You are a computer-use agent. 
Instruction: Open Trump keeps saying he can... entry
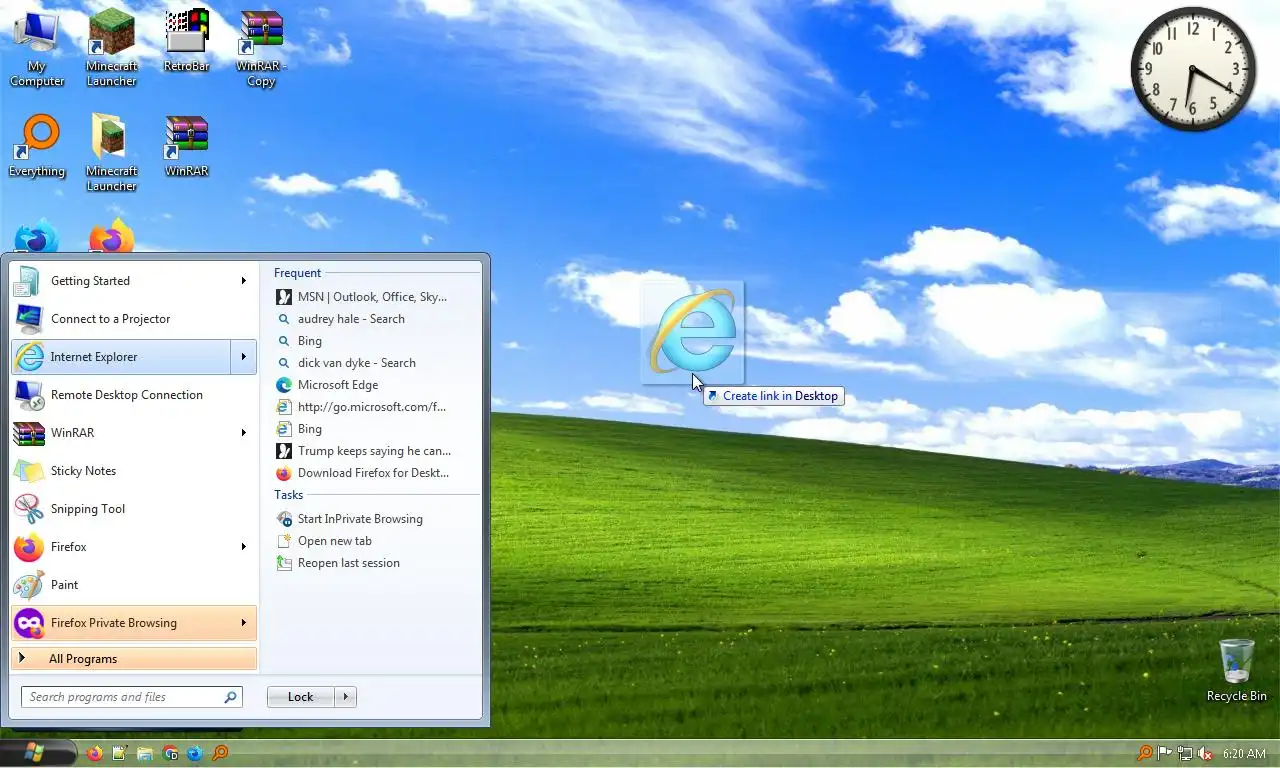point(374,451)
